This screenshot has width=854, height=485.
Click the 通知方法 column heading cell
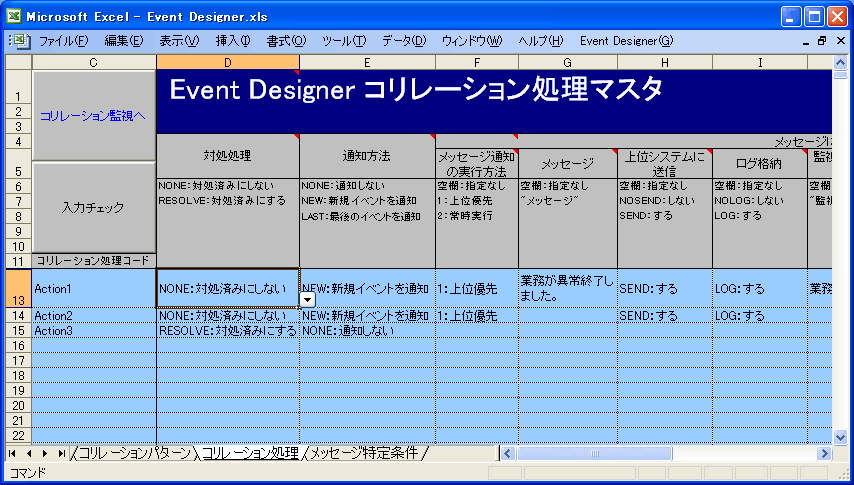tap(367, 156)
